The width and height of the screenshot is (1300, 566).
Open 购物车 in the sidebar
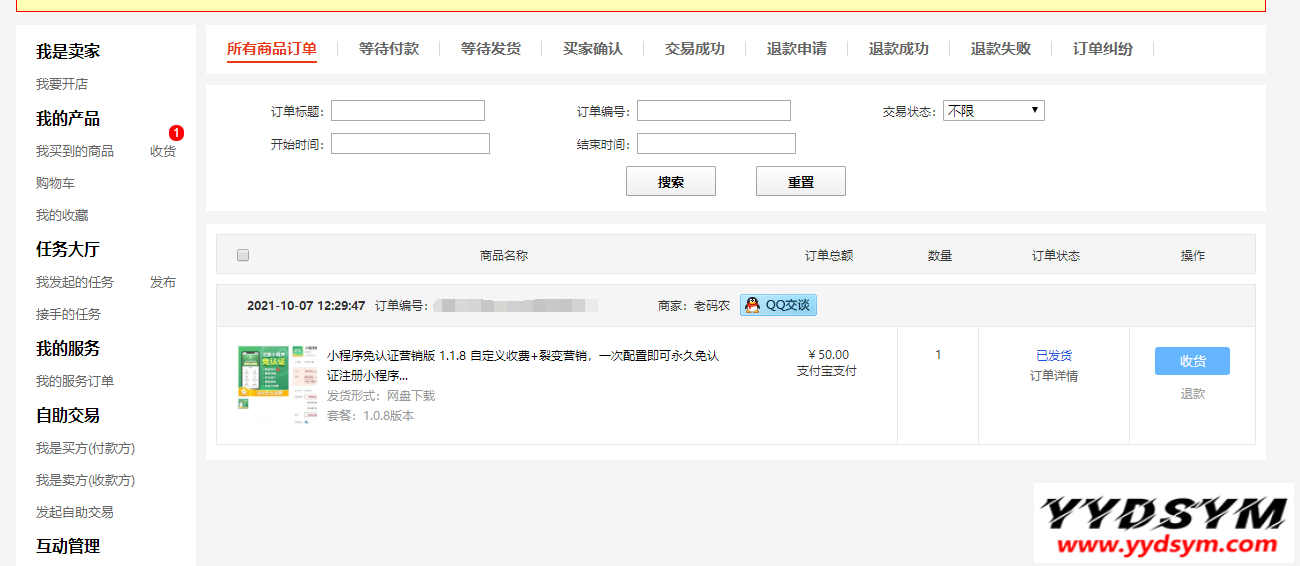click(x=56, y=183)
